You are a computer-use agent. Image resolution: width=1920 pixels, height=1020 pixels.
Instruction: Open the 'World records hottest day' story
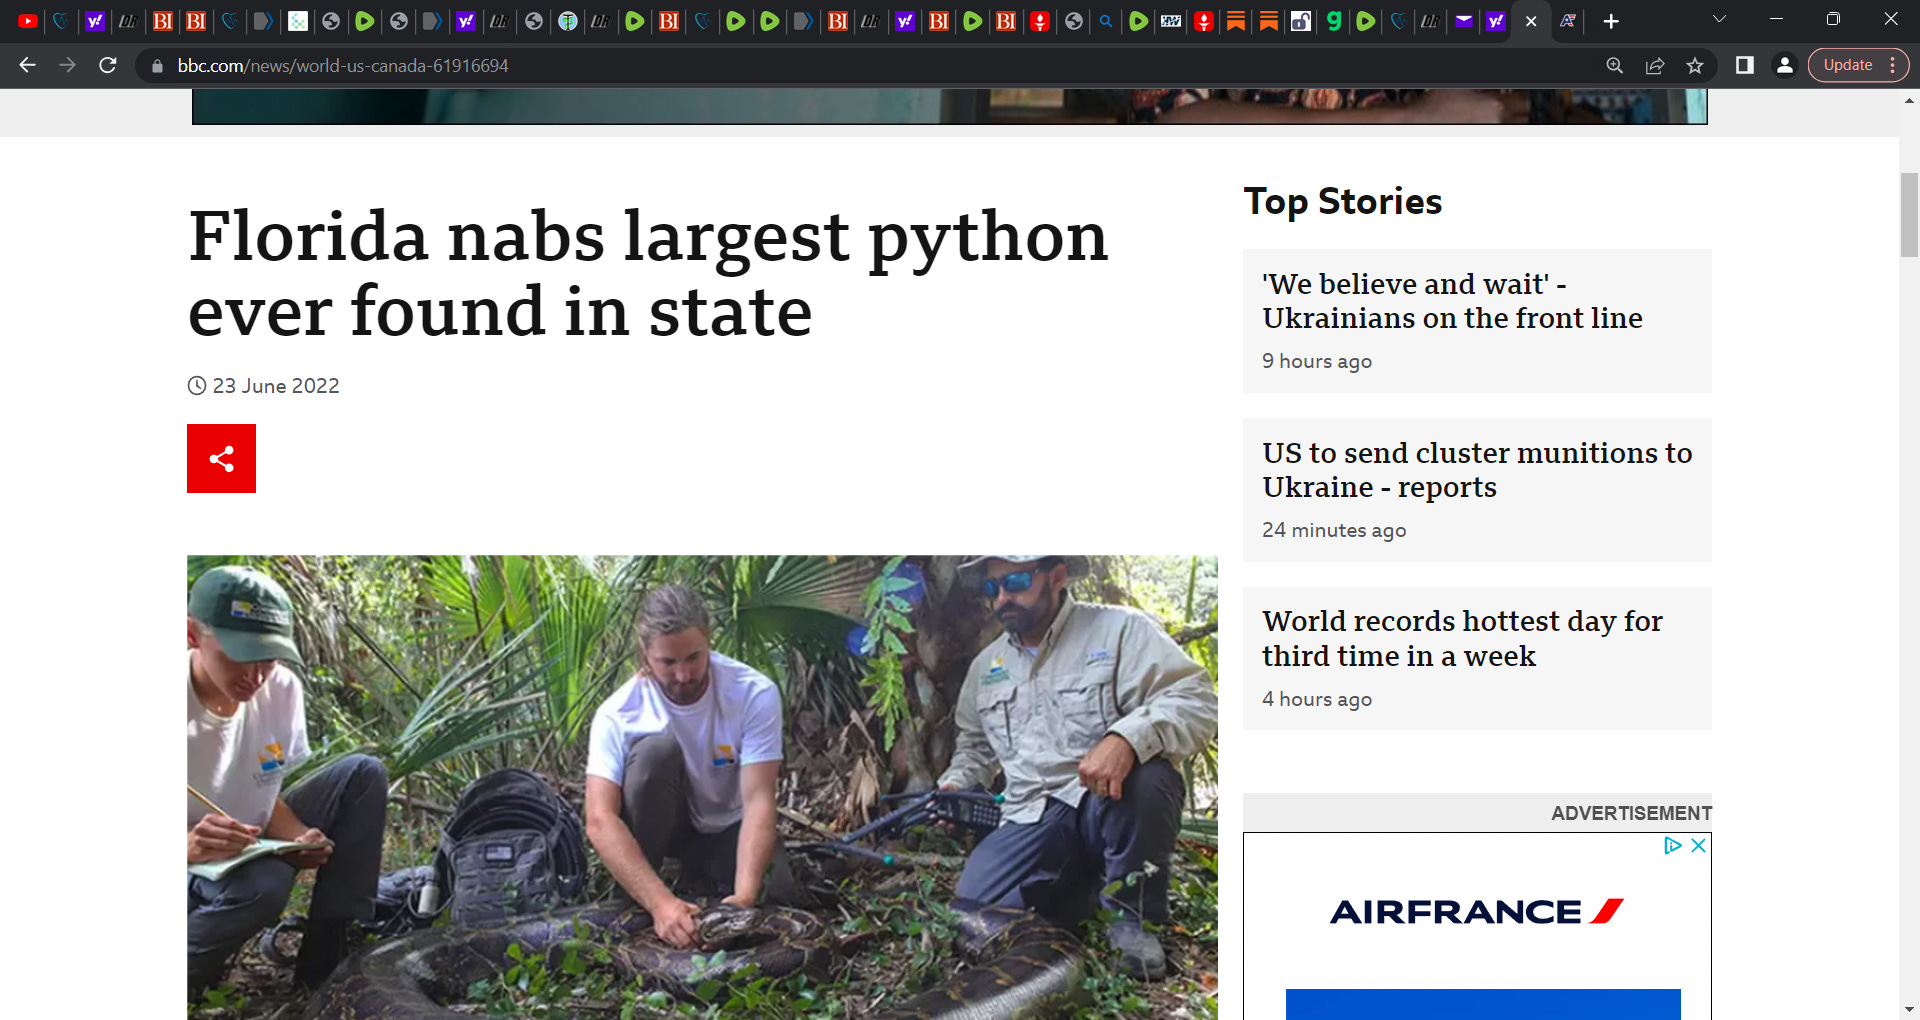1462,638
